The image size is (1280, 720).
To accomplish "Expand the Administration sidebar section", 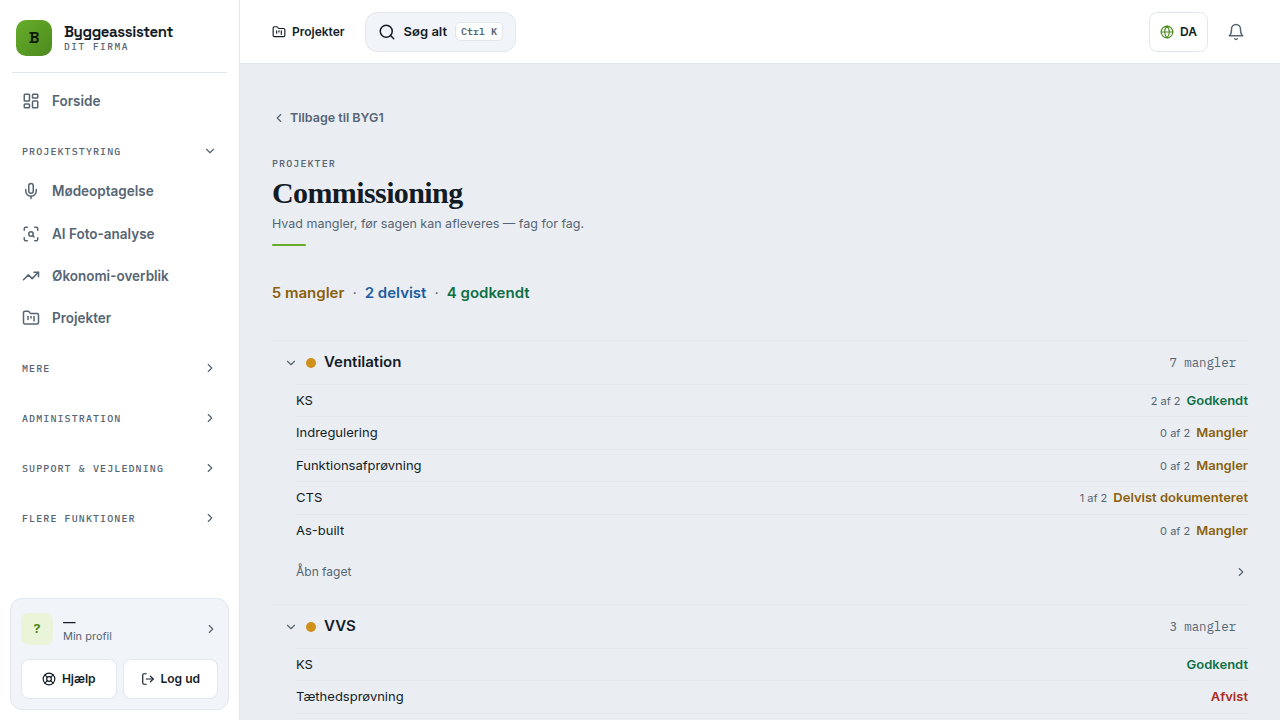I will tap(119, 418).
